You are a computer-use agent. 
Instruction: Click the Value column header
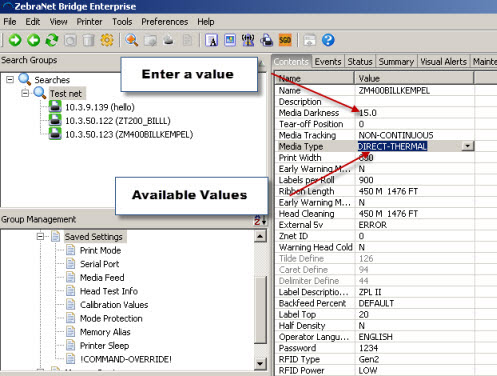[414, 78]
